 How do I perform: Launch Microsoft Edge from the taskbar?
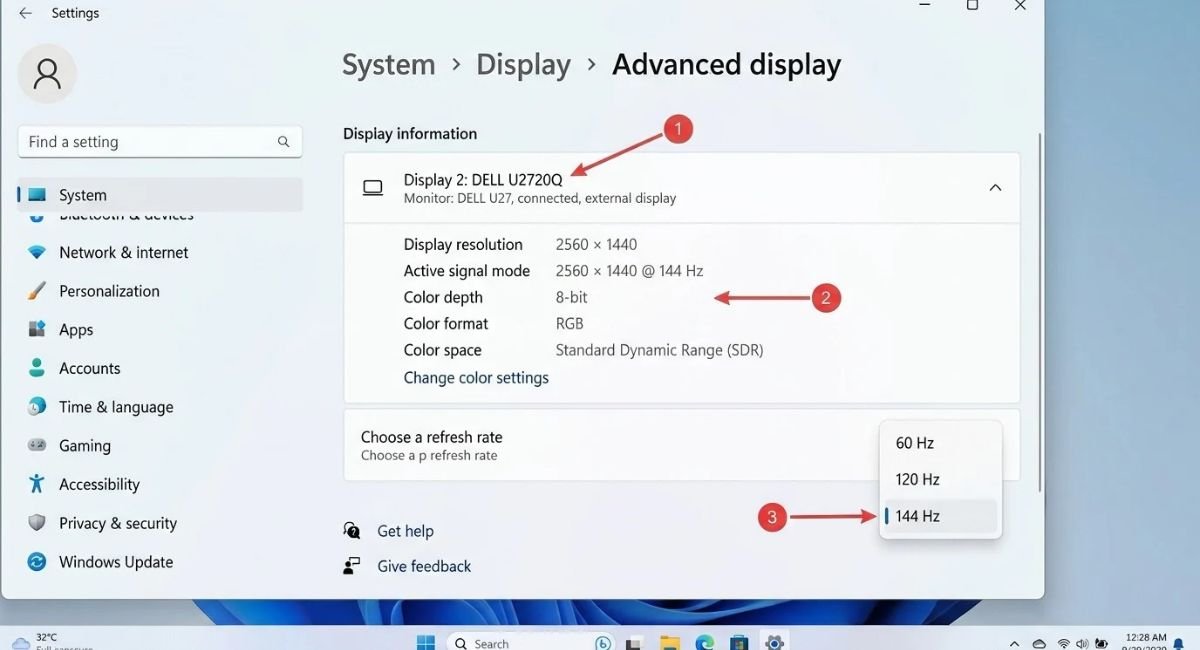pyautogui.click(x=704, y=643)
